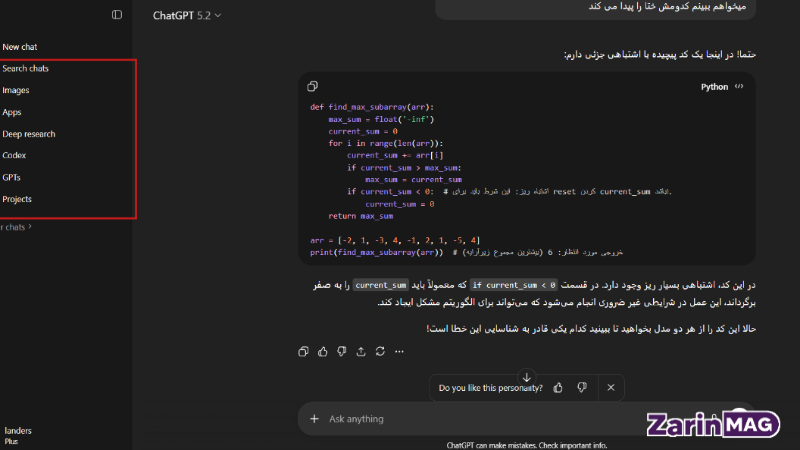Open the account profile showing Plus
The width and height of the screenshot is (800, 450).
point(18,436)
